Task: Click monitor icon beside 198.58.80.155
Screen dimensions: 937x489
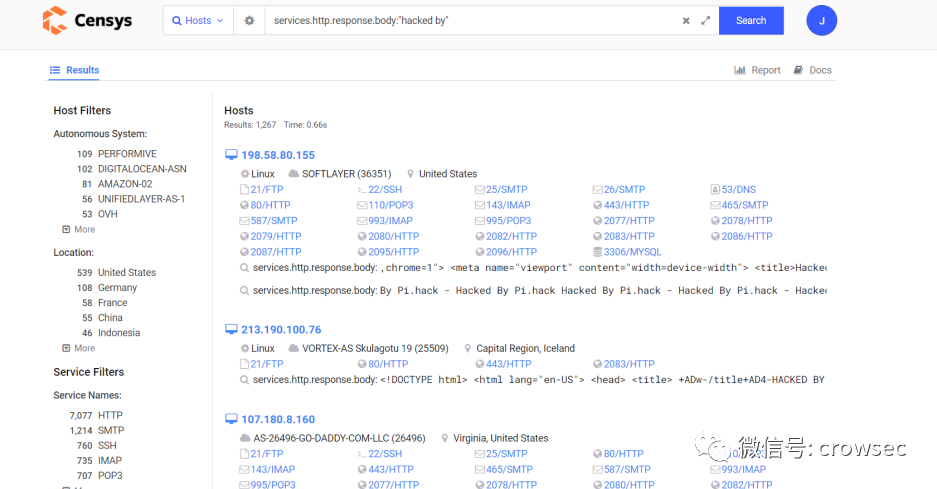Action: pyautogui.click(x=231, y=155)
